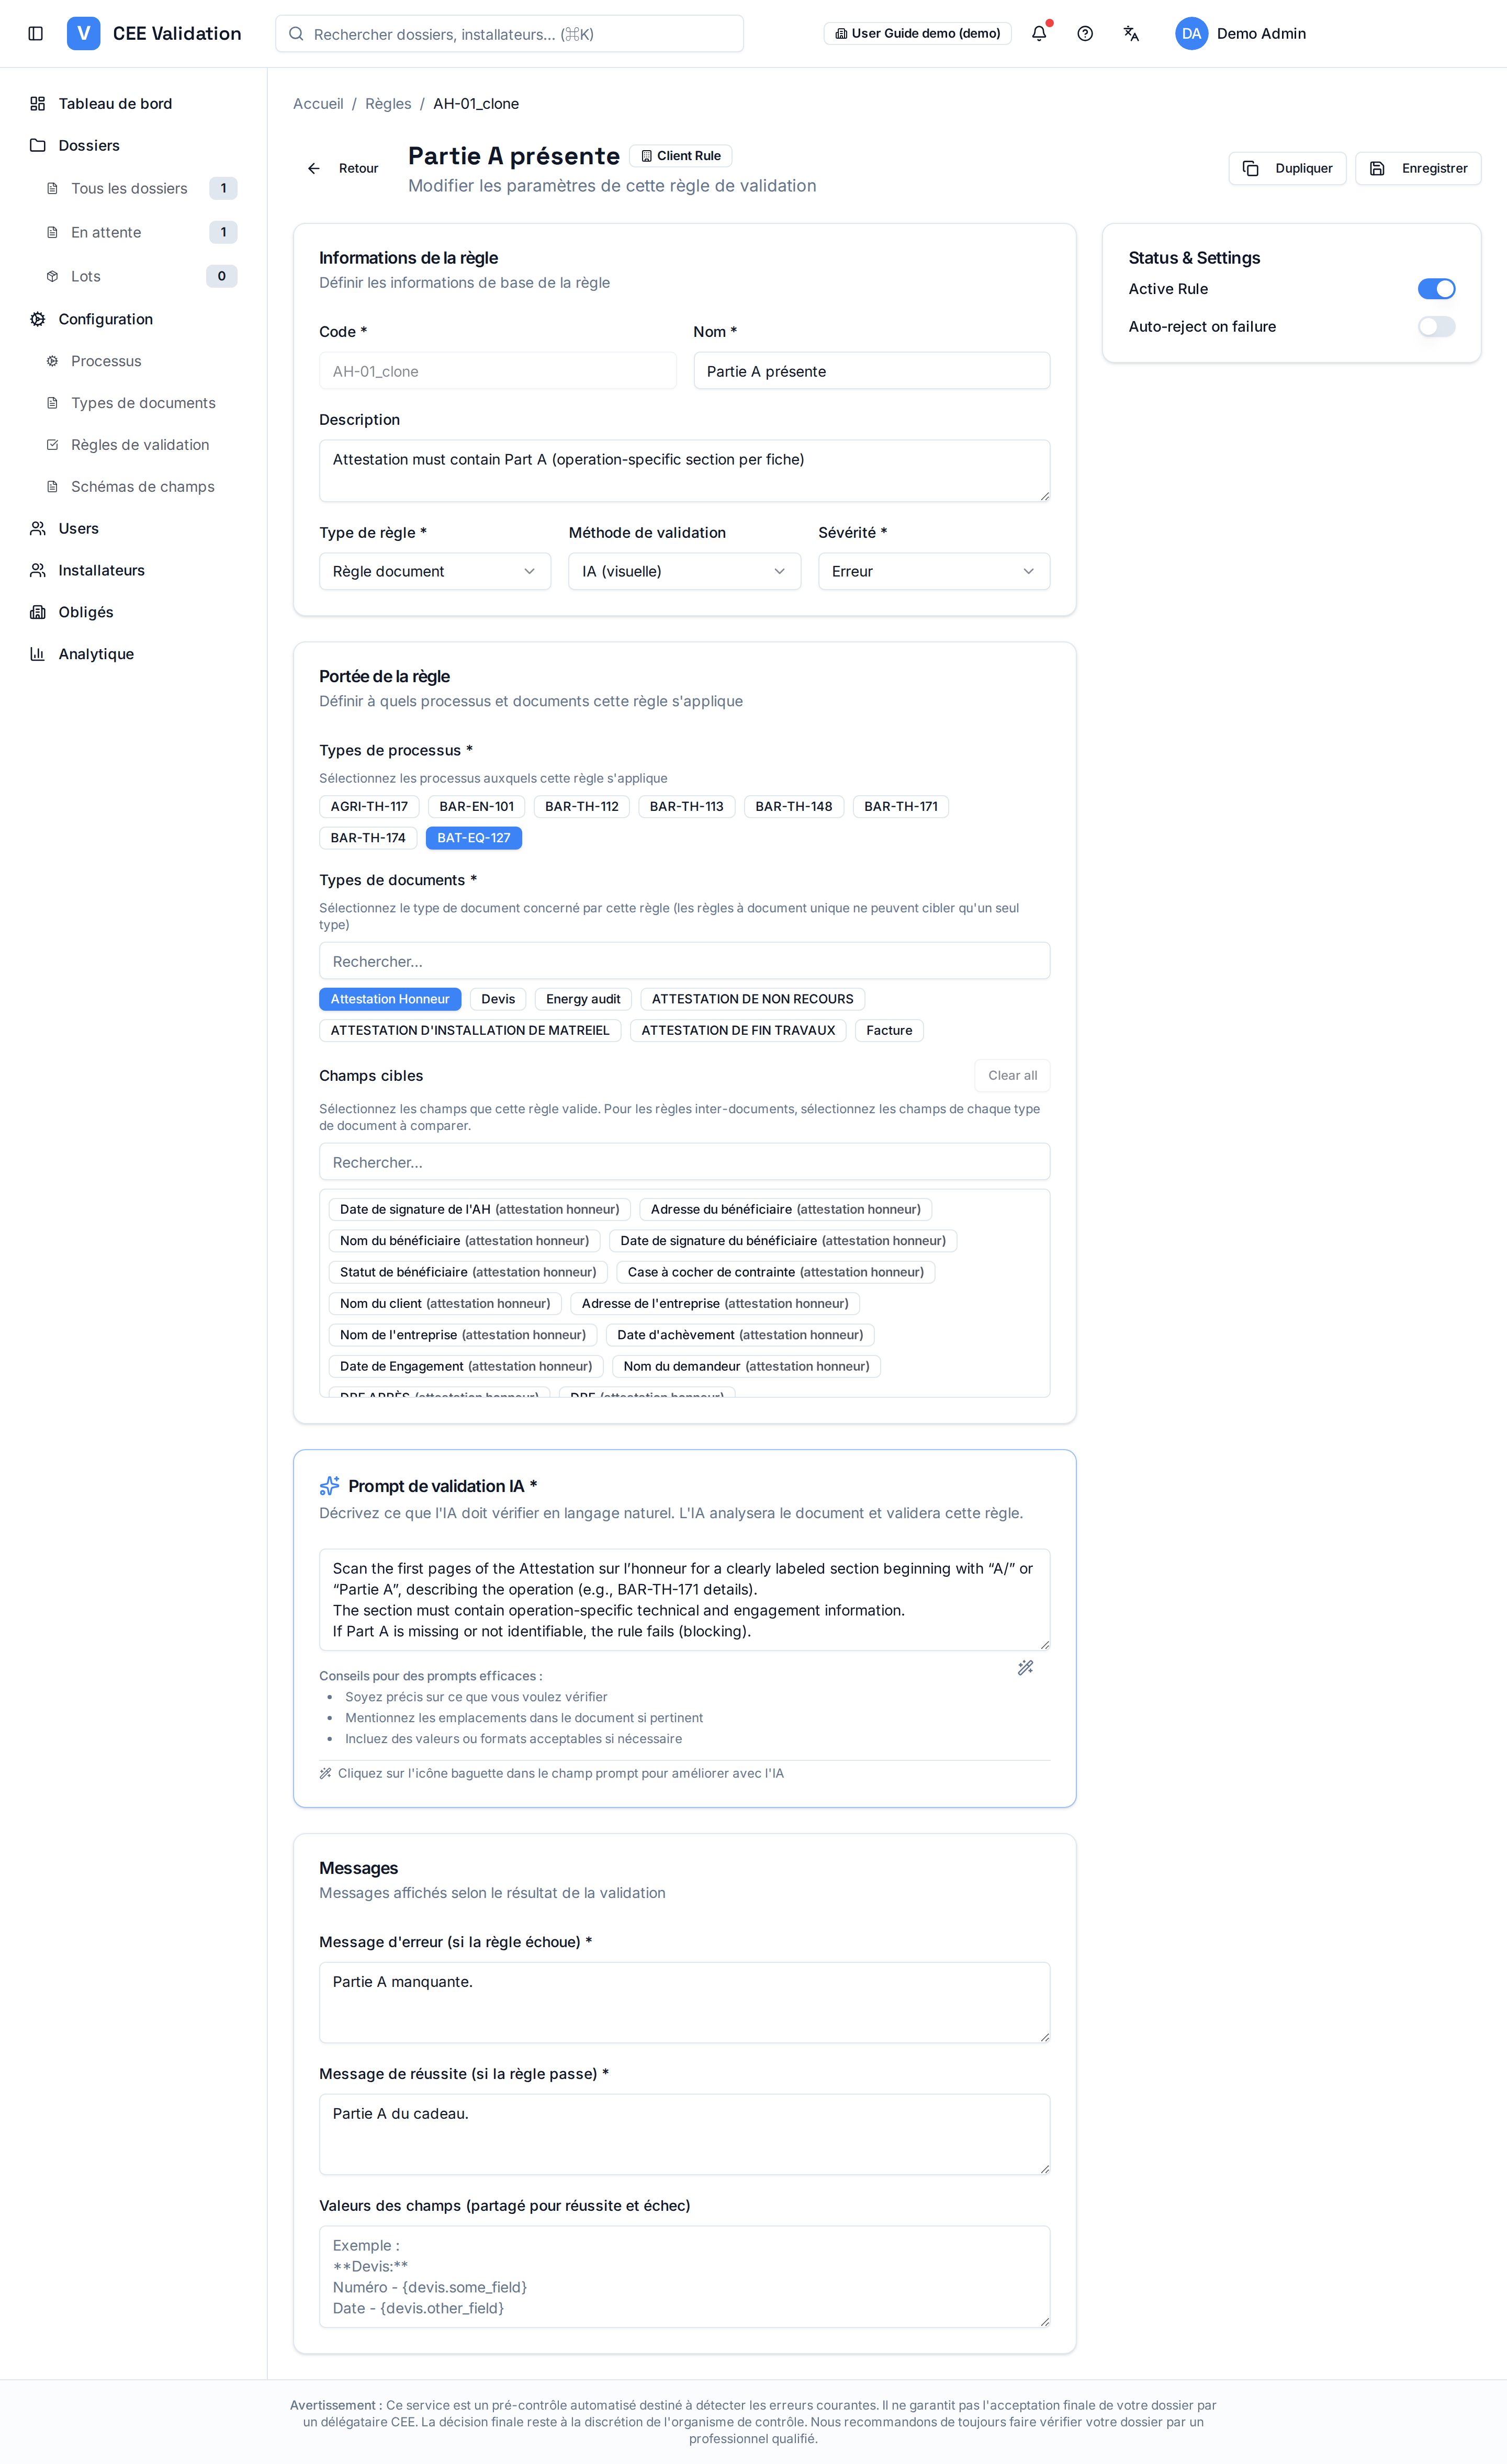Screen dimensions: 1507x2464
Task: Focus the global search field
Action: 509,34
